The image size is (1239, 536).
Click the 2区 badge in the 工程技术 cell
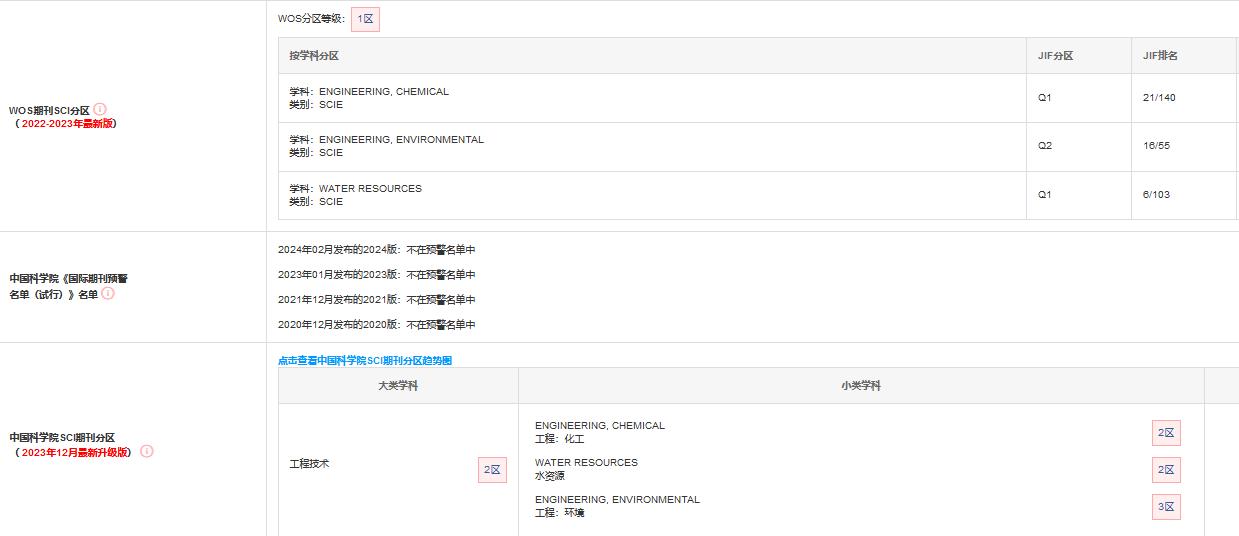(492, 469)
